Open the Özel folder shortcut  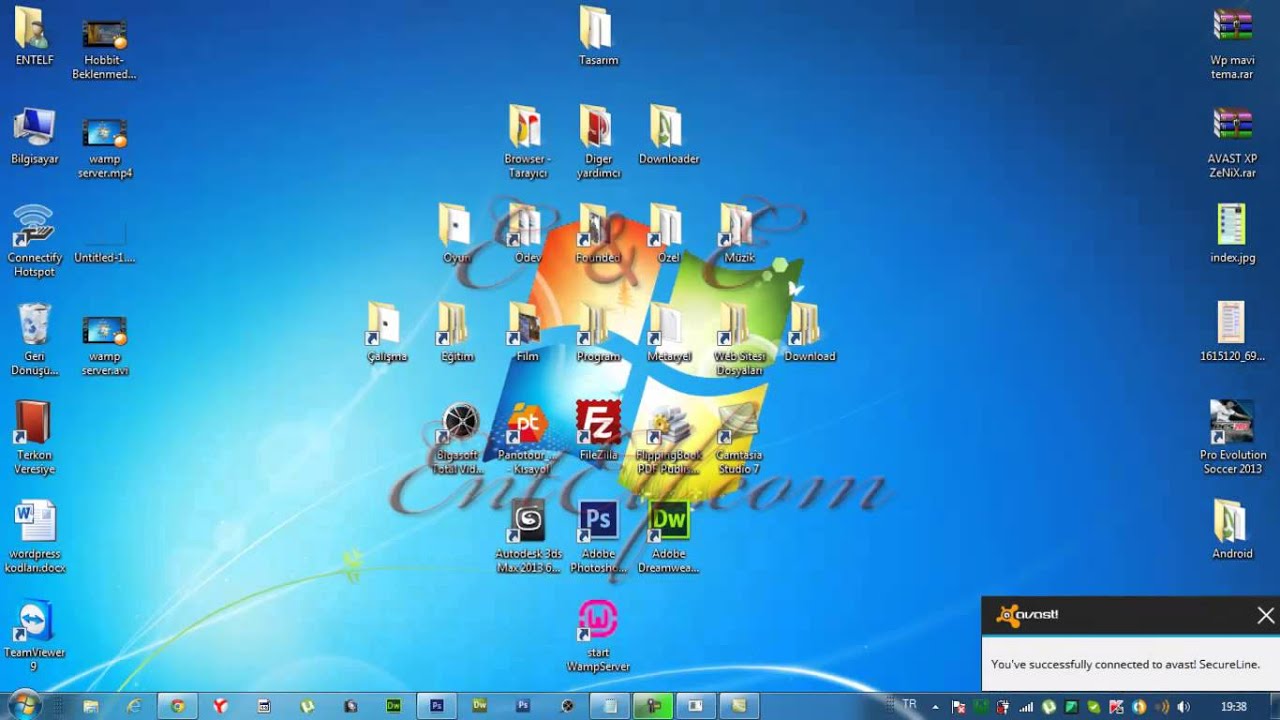coord(668,234)
